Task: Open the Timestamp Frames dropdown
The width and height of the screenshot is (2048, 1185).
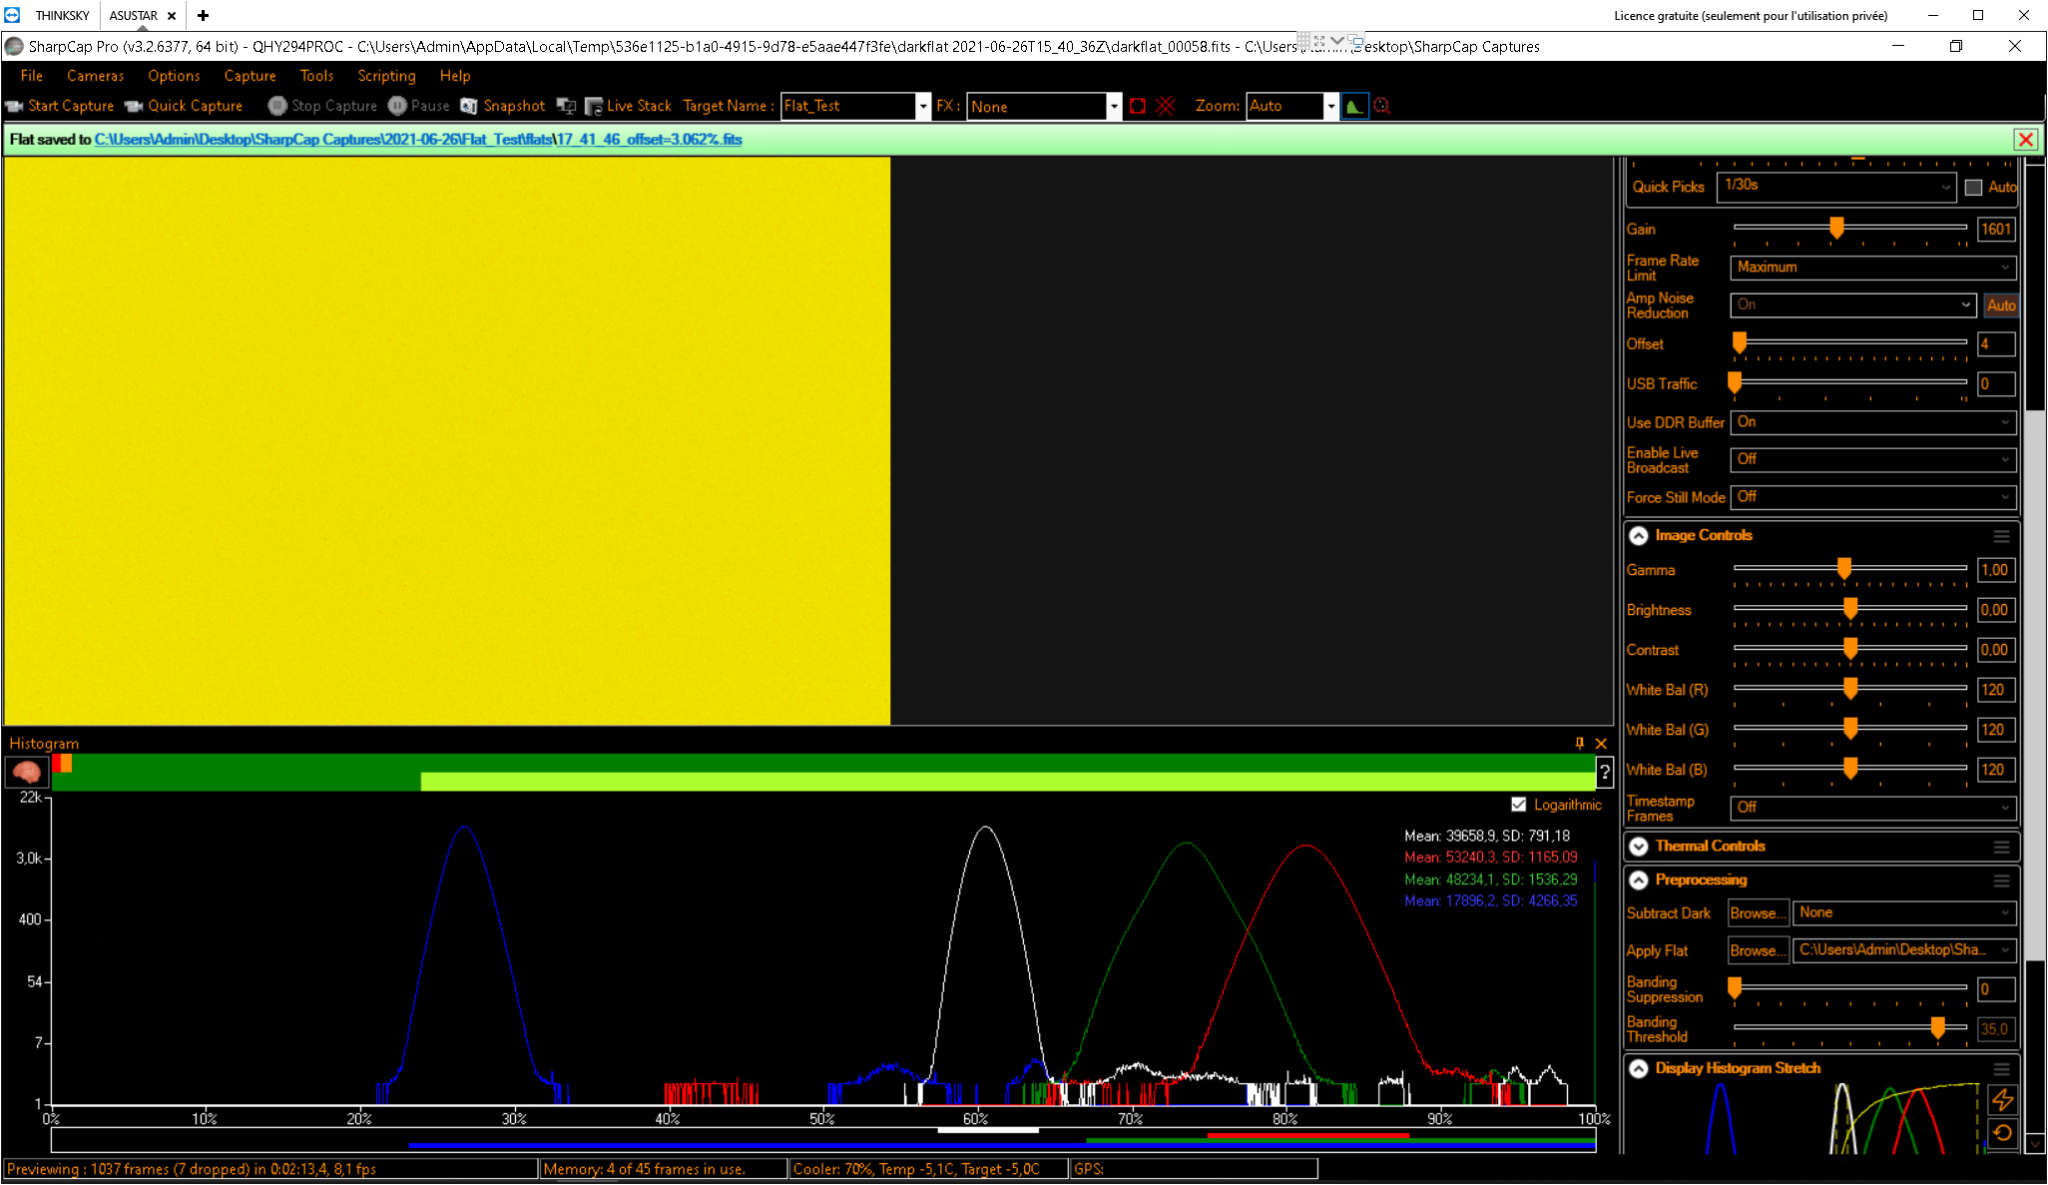Action: pos(1873,808)
